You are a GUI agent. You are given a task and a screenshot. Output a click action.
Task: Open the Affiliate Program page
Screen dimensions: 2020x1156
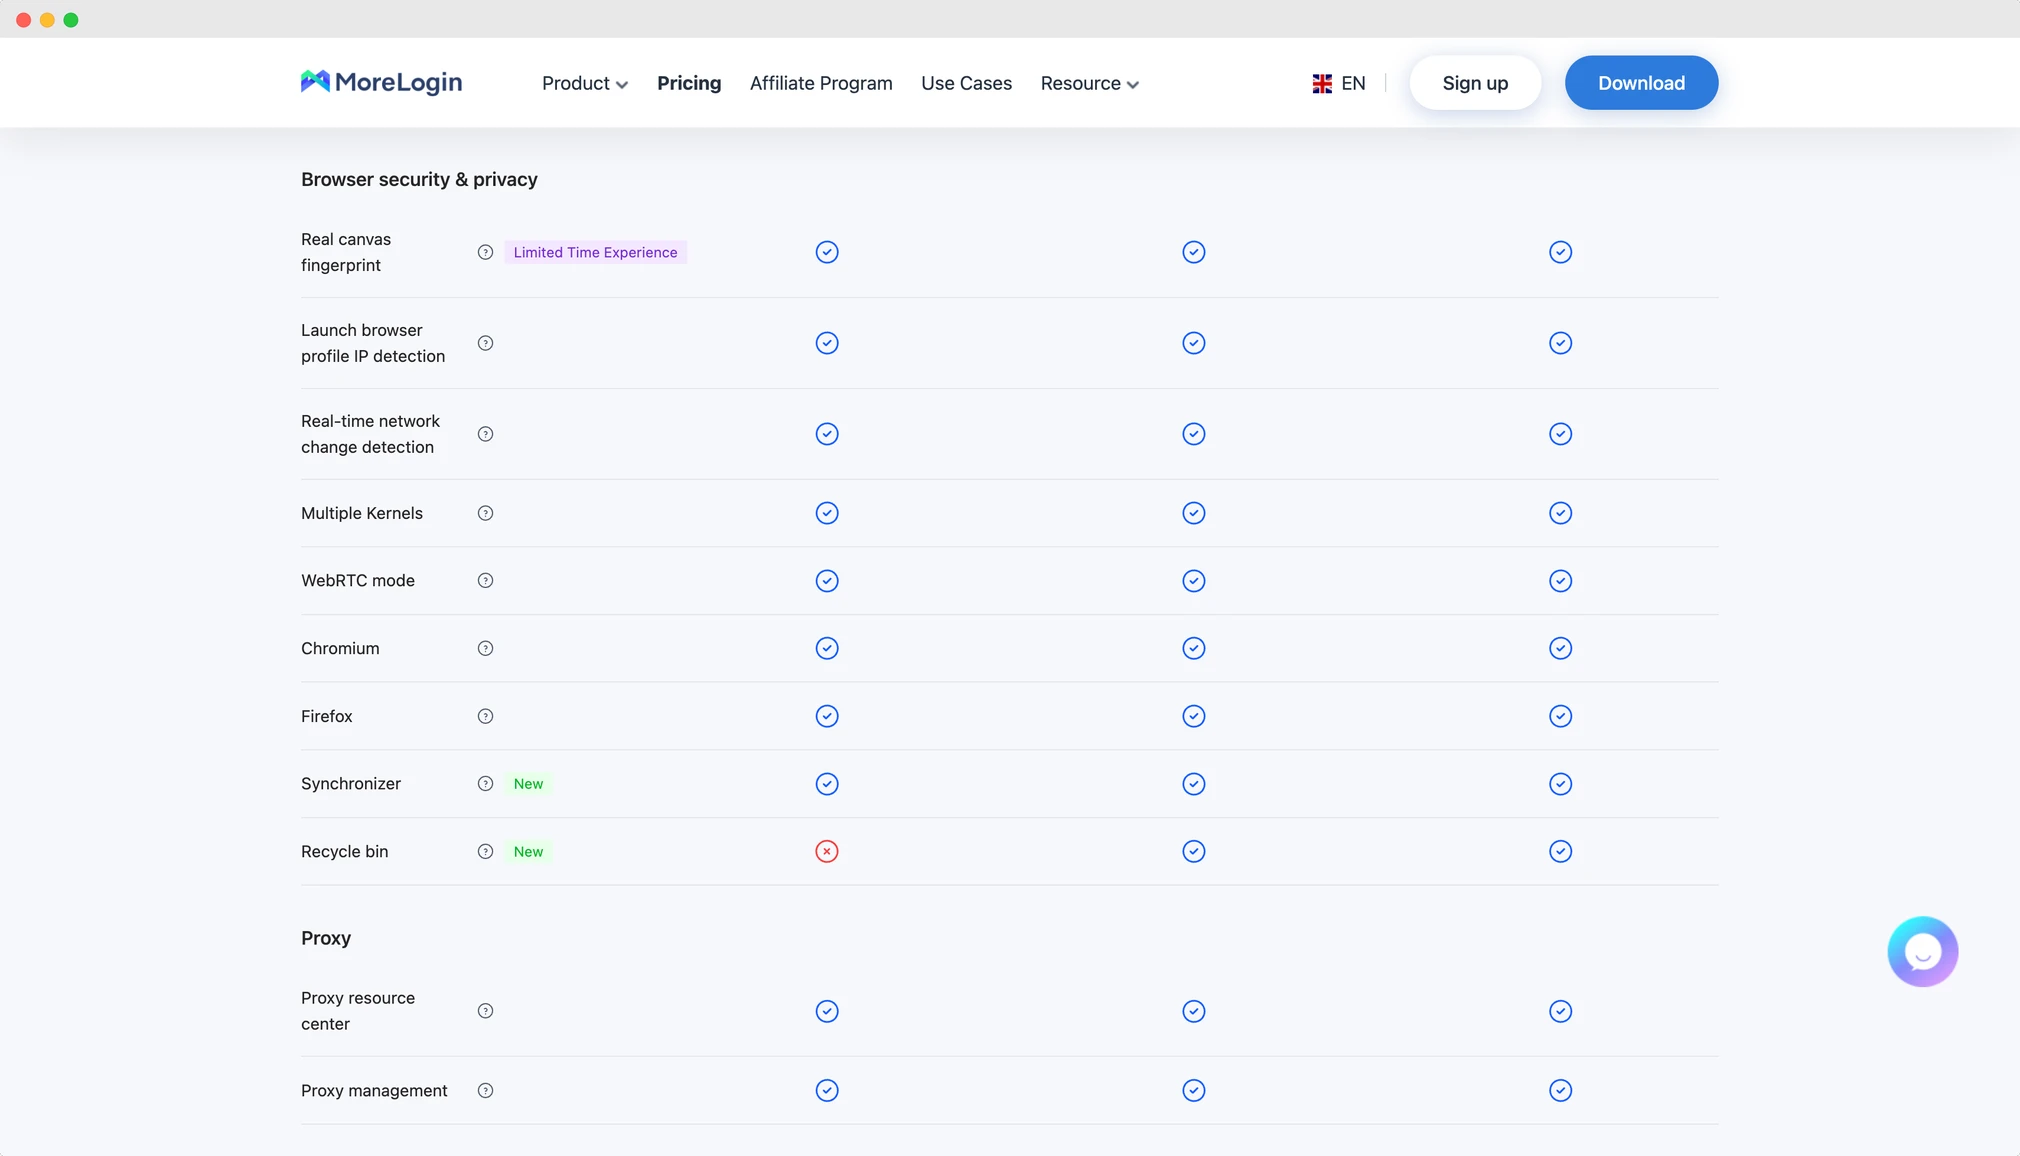[821, 83]
